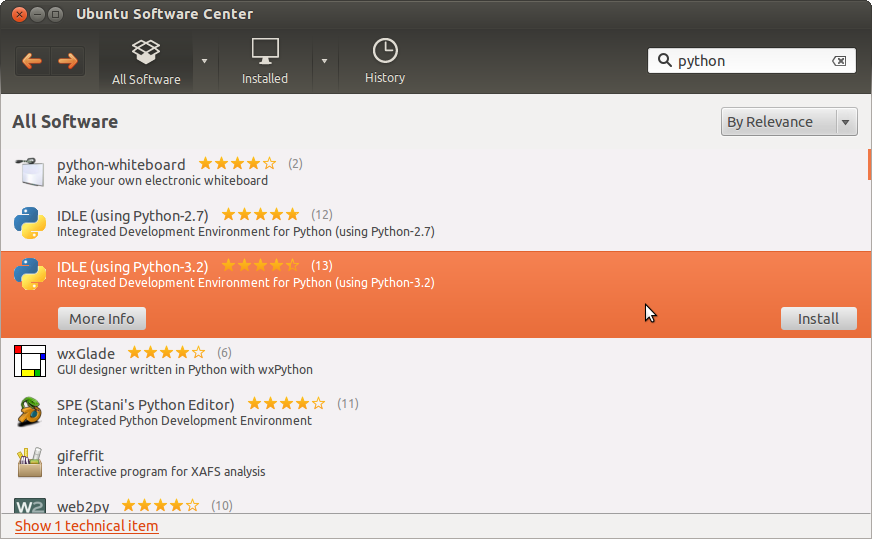
Task: Close the Ubuntu Software Center window
Action: tap(19, 14)
